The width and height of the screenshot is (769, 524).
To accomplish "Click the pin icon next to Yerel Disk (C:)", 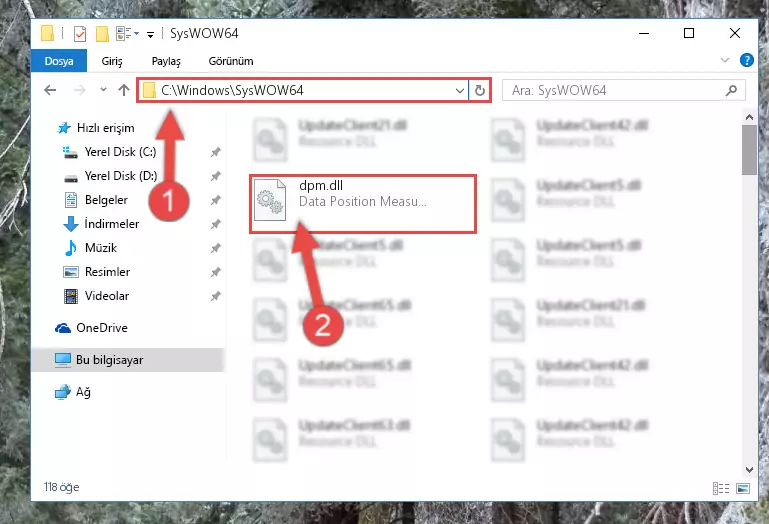I will (x=215, y=152).
